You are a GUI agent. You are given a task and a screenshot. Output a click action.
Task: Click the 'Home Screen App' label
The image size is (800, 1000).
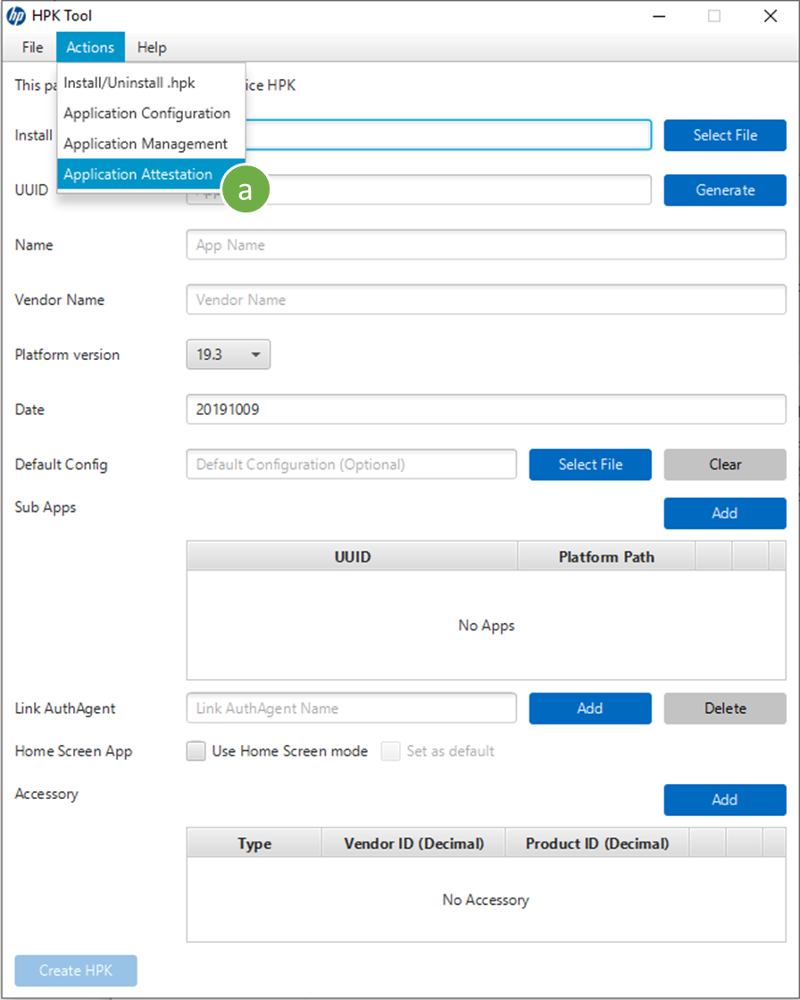[x=73, y=751]
